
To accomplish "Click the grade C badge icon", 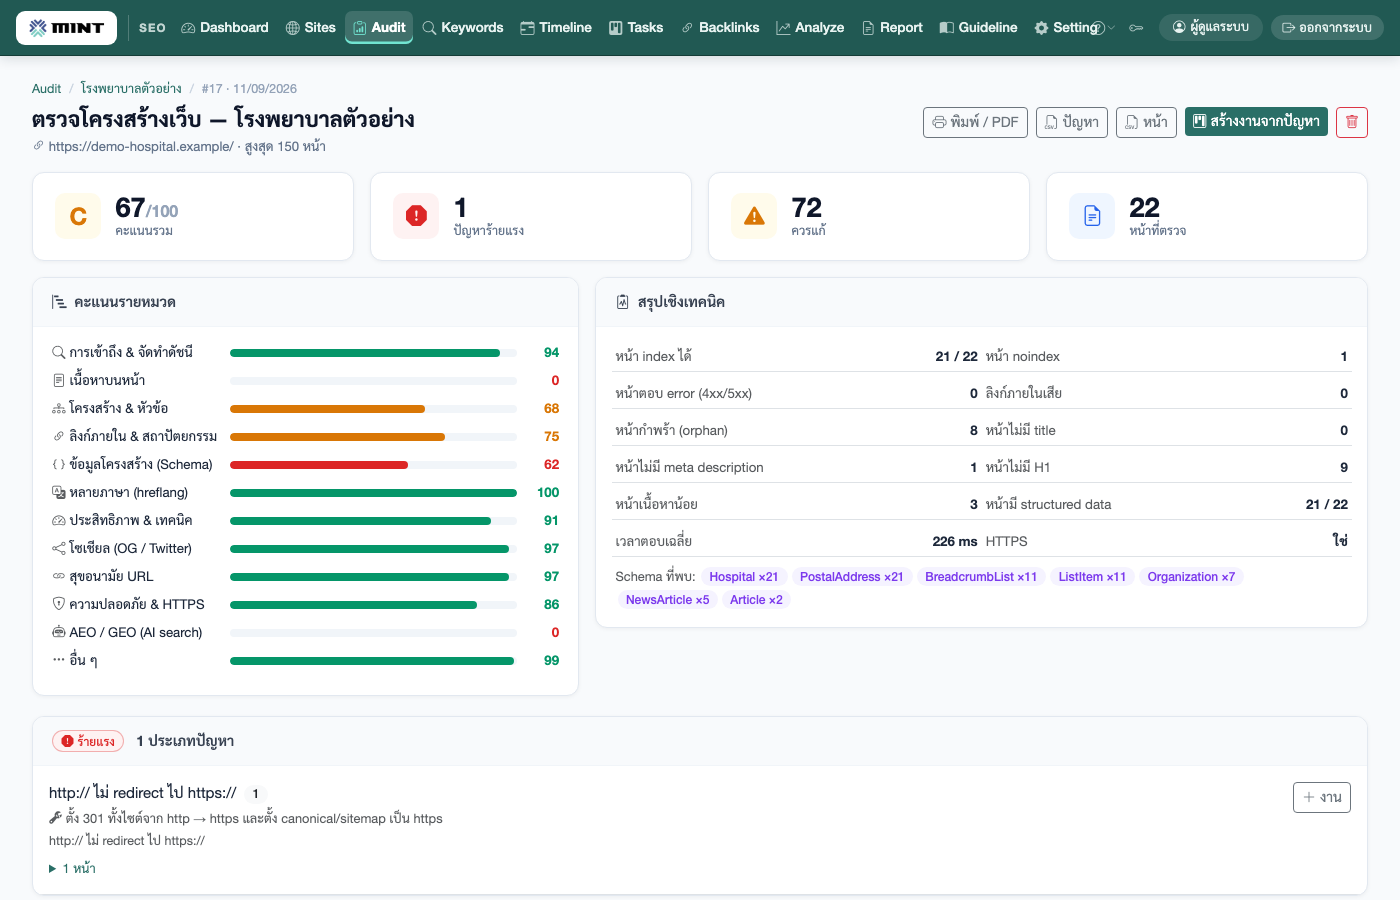I will coord(78,216).
